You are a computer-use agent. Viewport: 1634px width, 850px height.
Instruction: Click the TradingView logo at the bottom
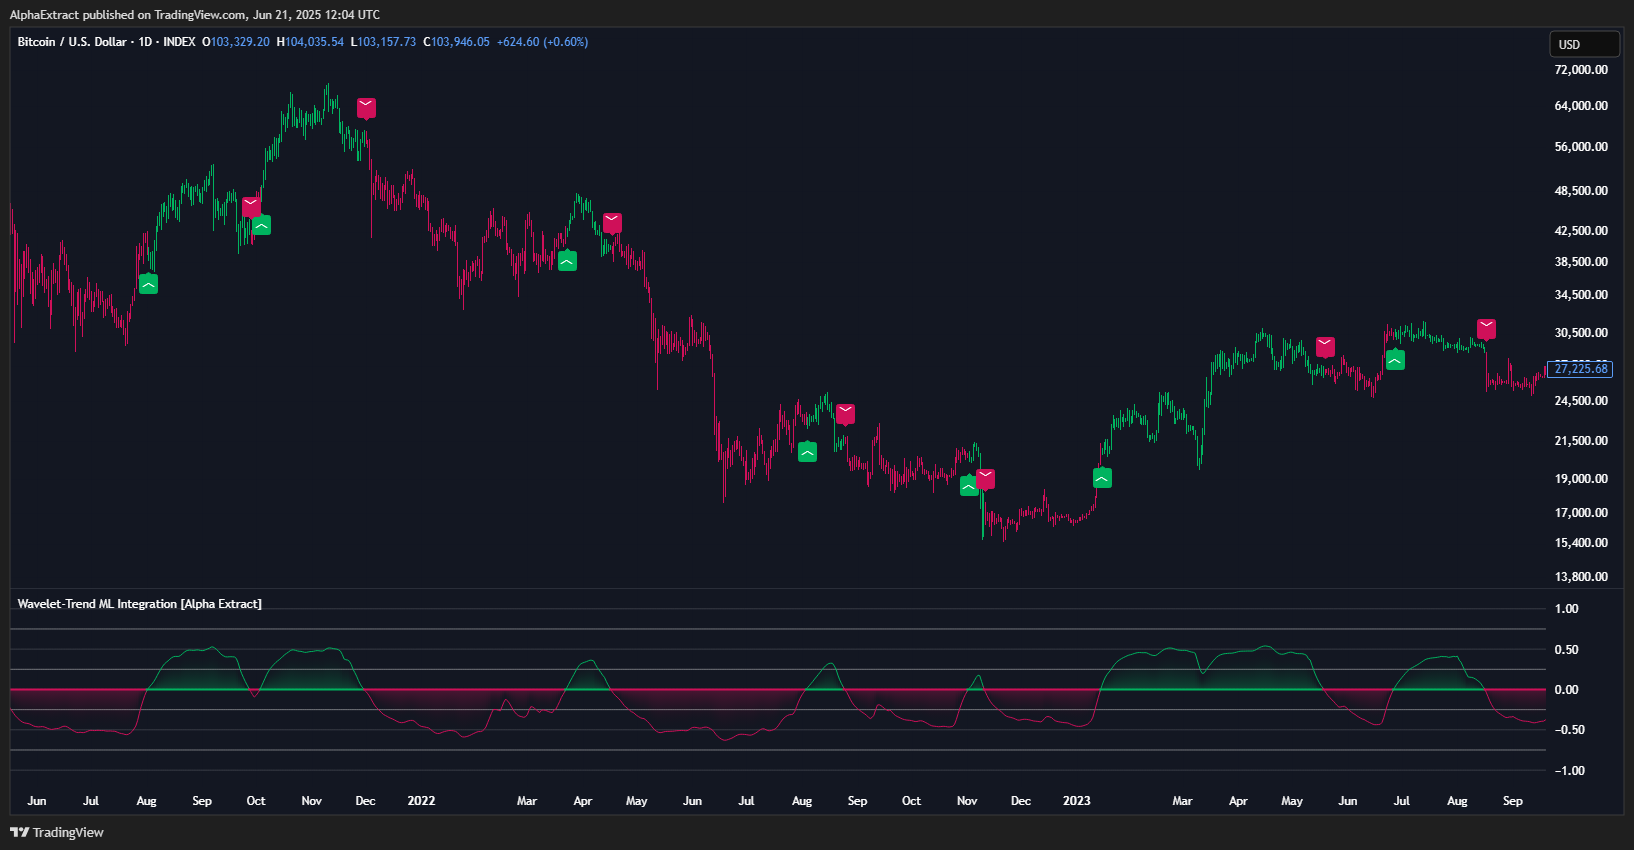coord(57,832)
